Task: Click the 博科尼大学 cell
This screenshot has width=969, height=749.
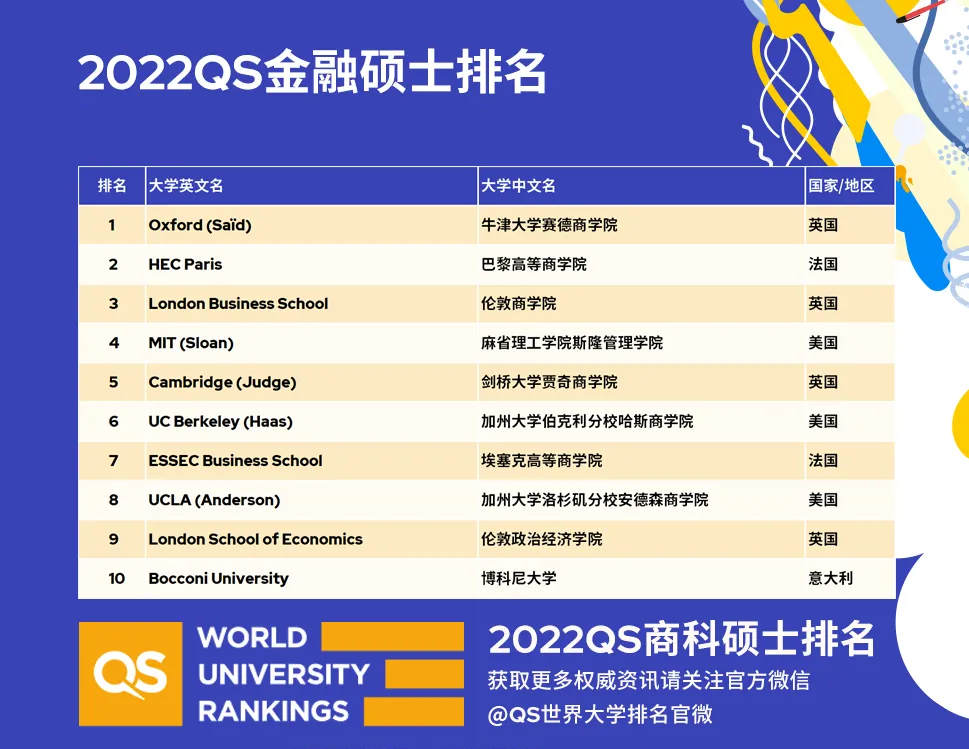Action: (641, 578)
